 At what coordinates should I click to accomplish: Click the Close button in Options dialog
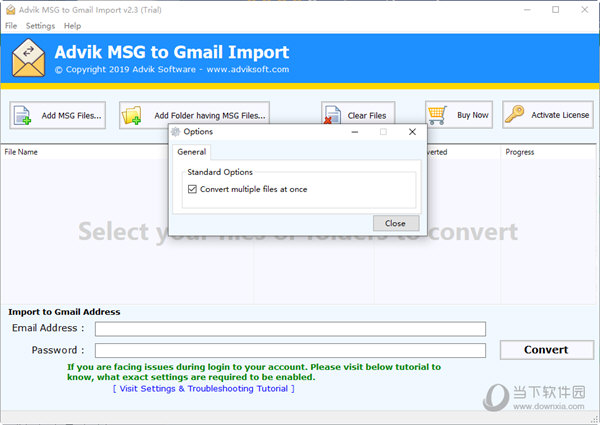pos(396,223)
